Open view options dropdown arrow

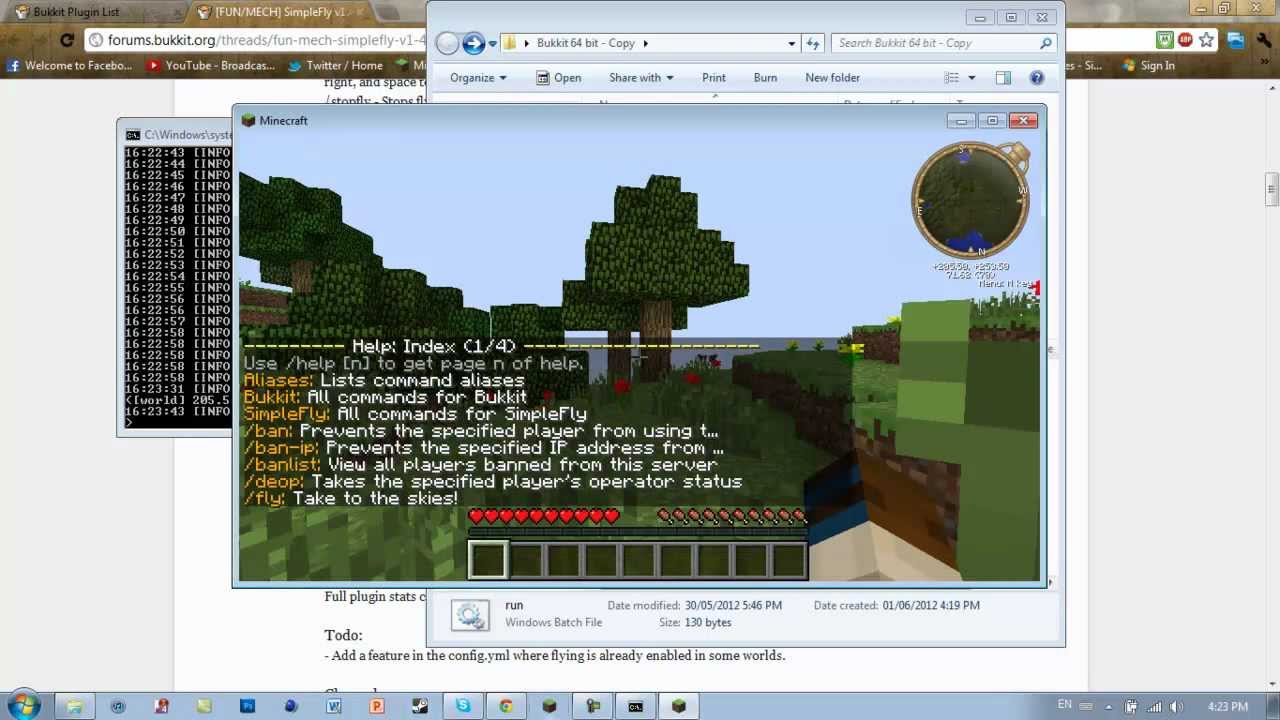[x=972, y=78]
